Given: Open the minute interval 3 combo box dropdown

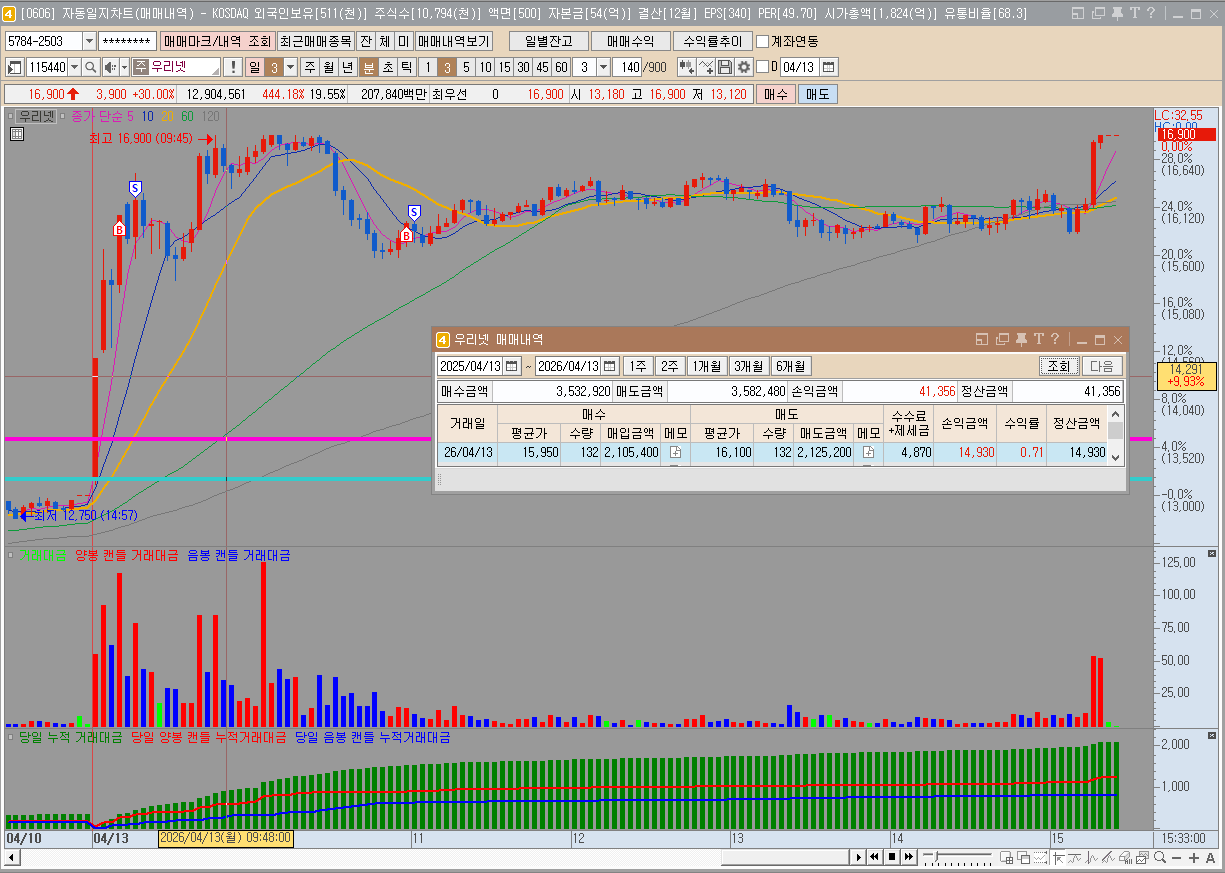Looking at the screenshot, I should pos(603,67).
